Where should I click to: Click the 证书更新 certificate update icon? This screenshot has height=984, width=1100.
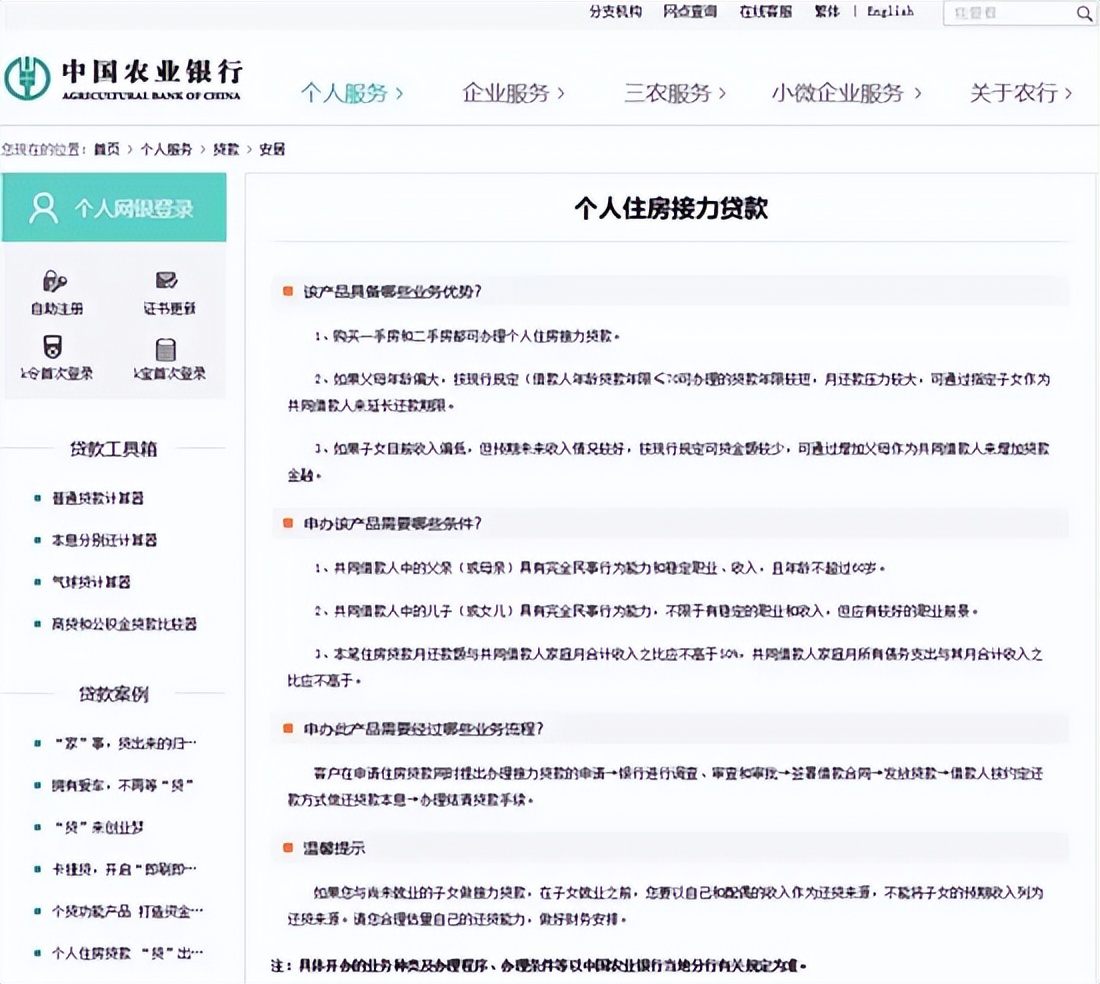coord(165,281)
